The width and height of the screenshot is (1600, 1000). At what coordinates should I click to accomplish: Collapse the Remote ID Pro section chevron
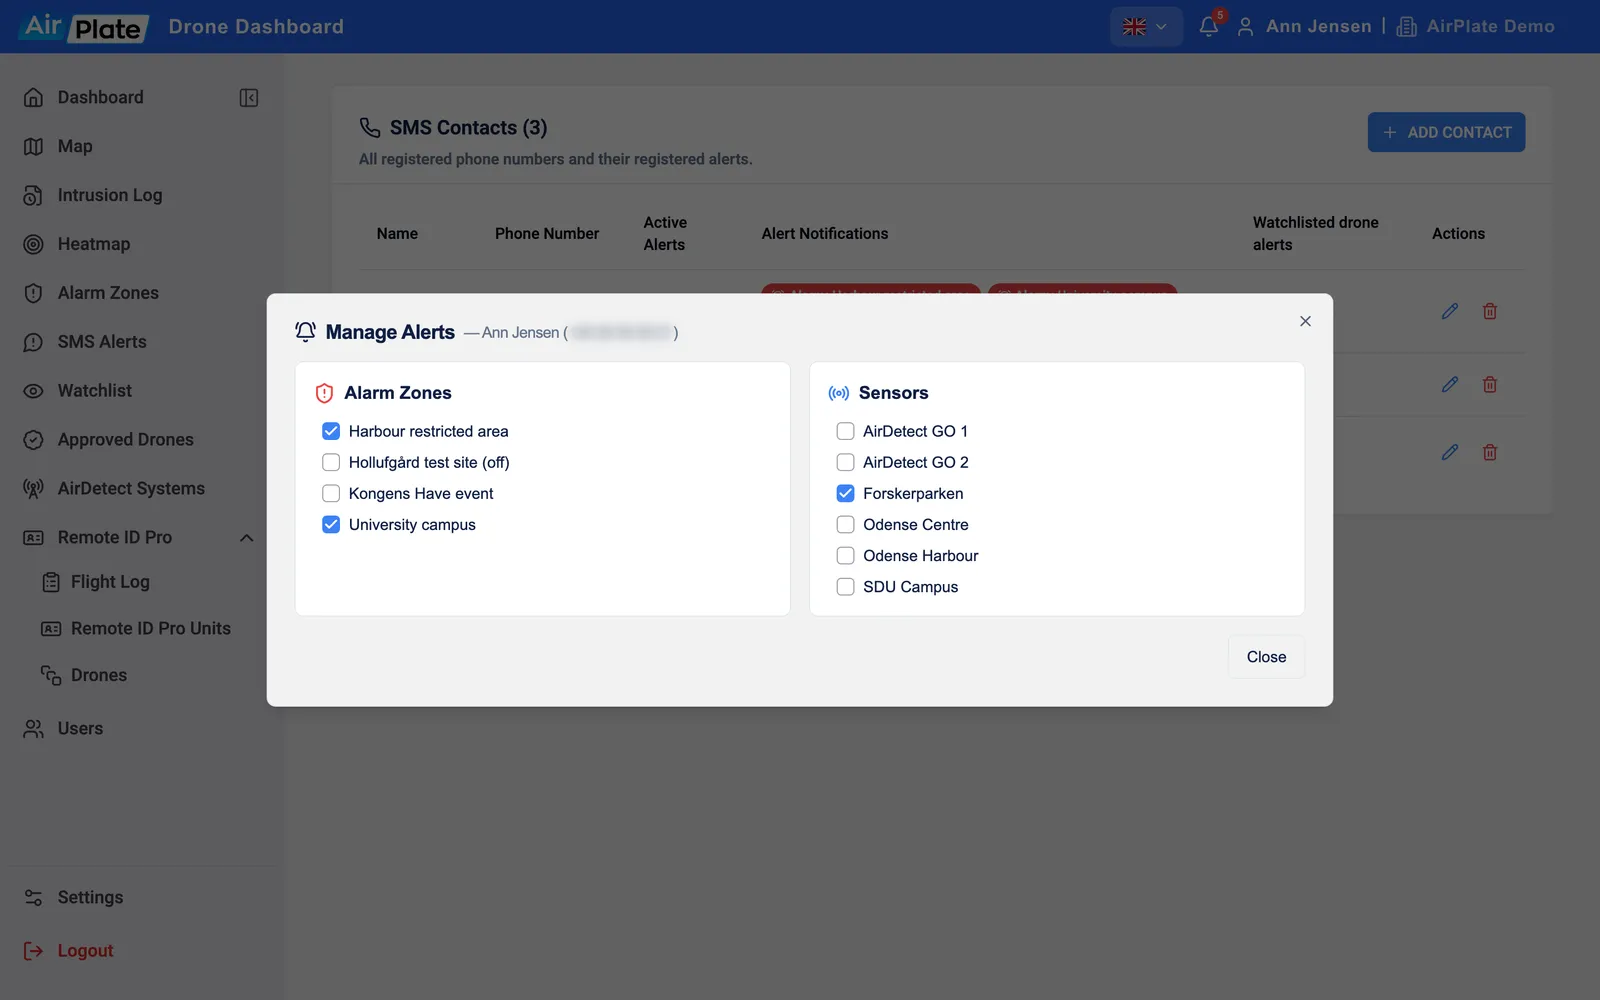[x=247, y=538]
